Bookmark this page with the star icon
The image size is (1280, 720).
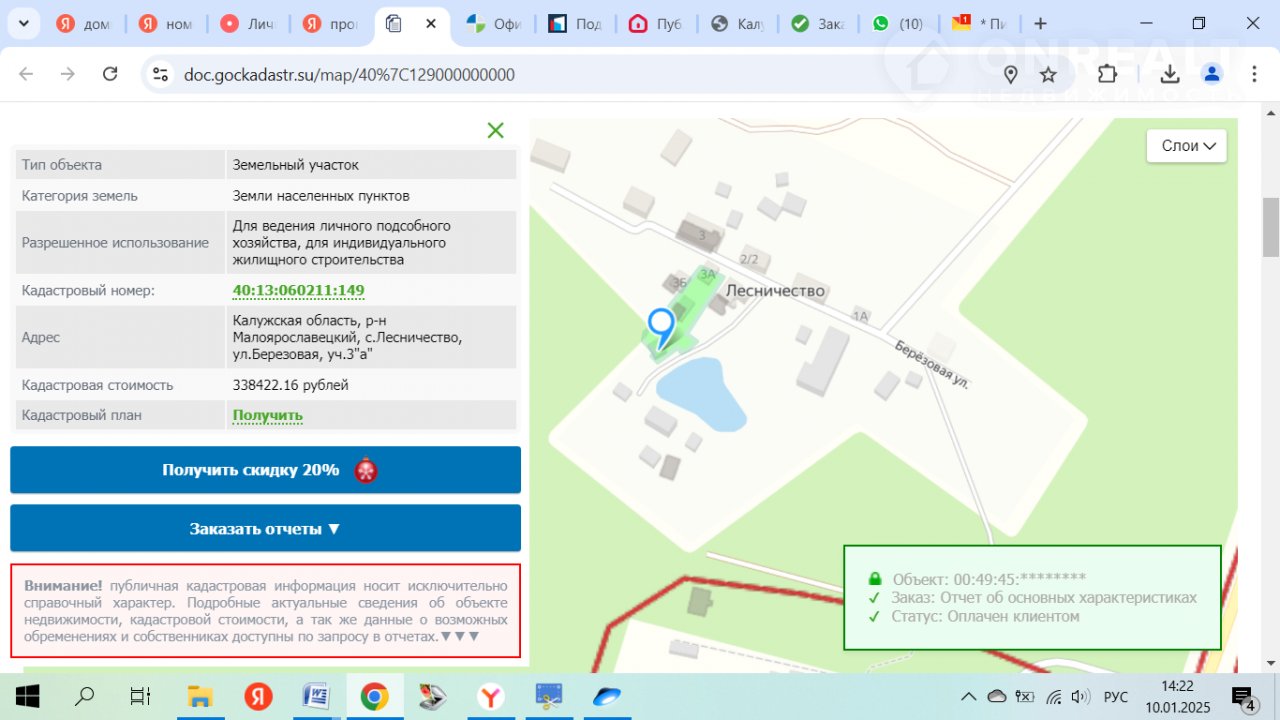tap(1048, 74)
